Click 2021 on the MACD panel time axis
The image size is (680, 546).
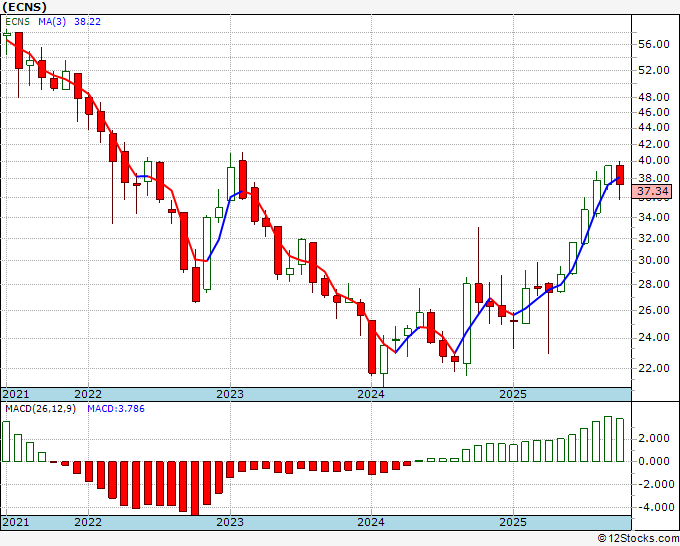[x=16, y=522]
